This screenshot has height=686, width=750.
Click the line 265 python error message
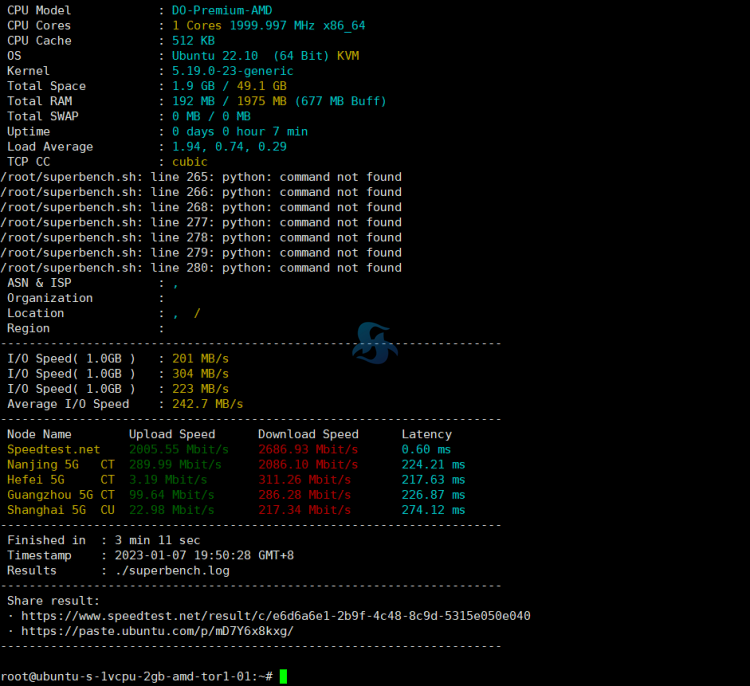[x=201, y=177]
